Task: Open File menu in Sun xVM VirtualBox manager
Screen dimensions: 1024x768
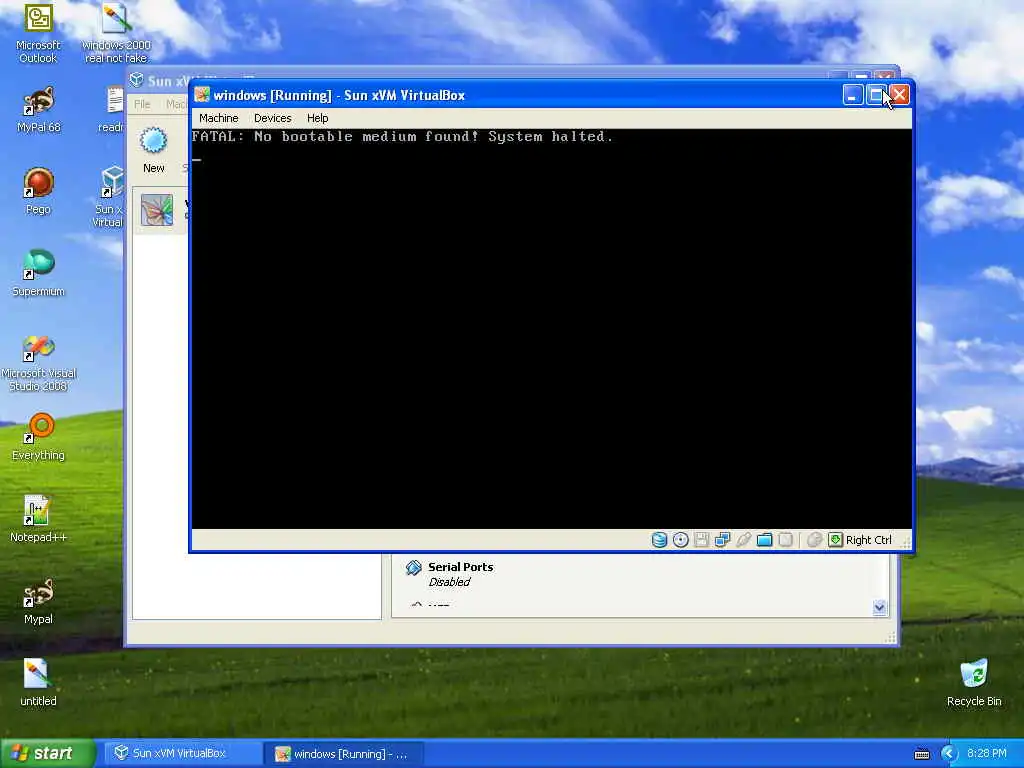Action: (142, 104)
